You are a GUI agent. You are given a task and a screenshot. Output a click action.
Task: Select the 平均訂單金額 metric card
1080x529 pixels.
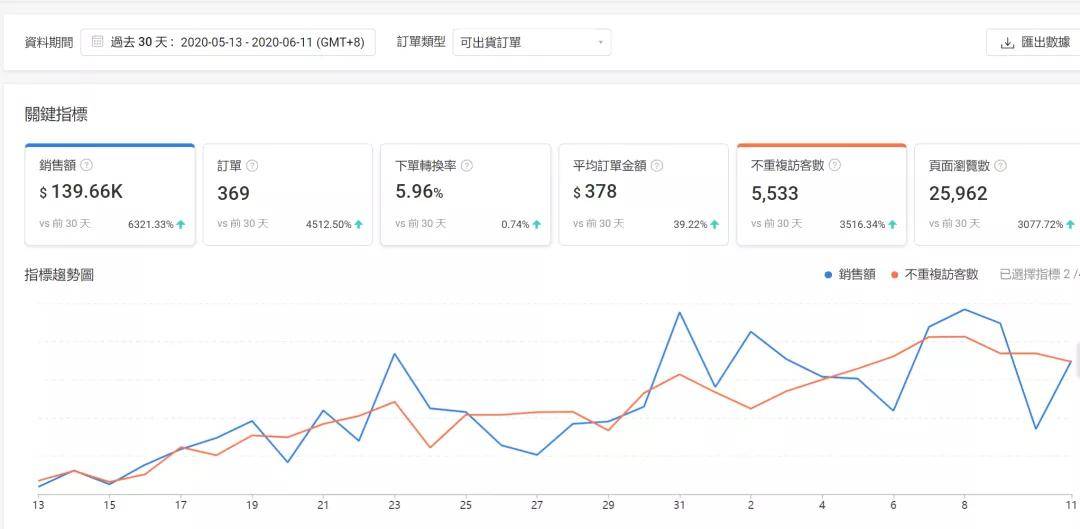click(x=643, y=194)
